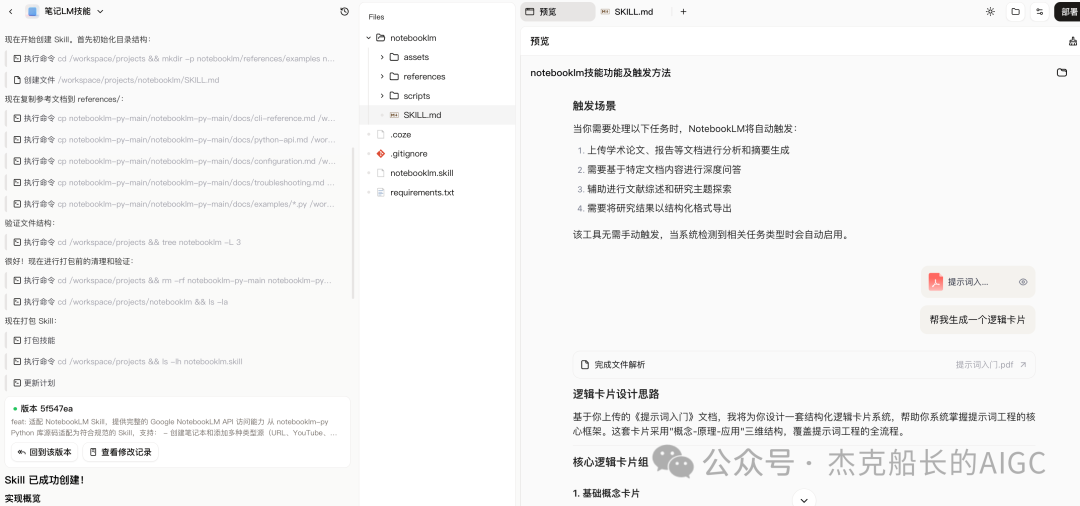
Task: Click the markdown icon in SKILL.md tab
Action: (605, 12)
